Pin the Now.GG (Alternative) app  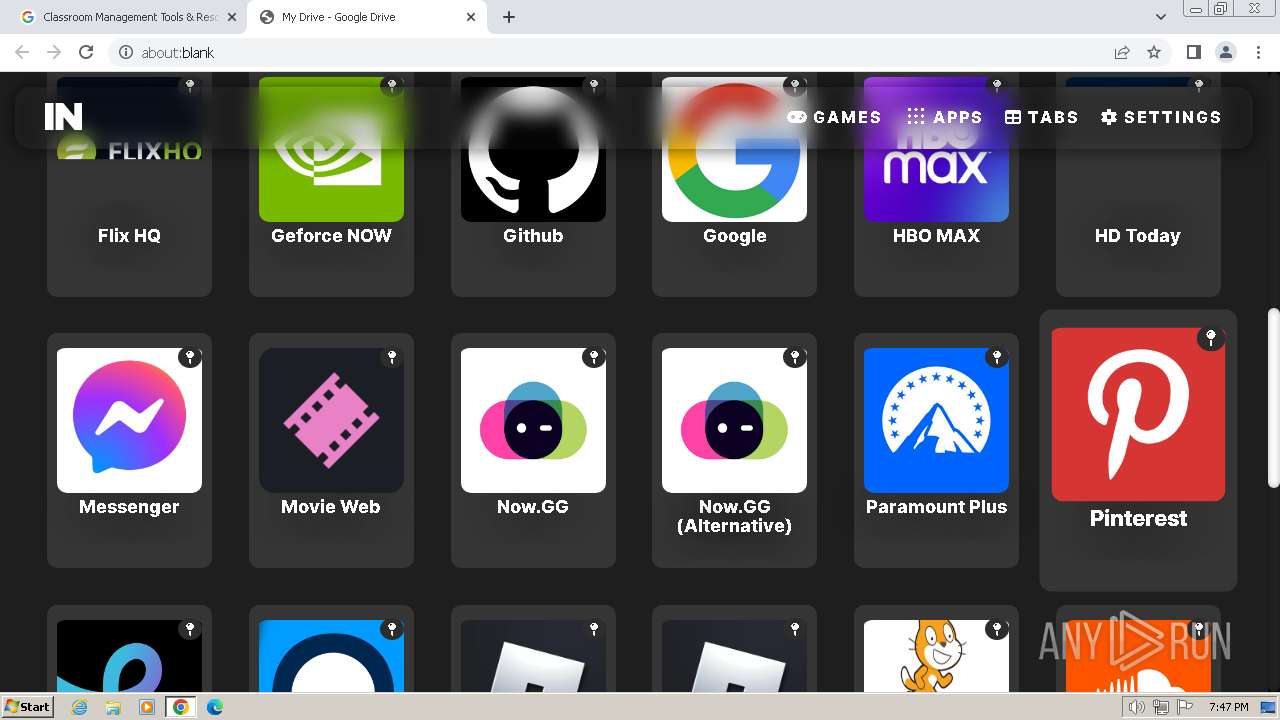[x=795, y=357]
